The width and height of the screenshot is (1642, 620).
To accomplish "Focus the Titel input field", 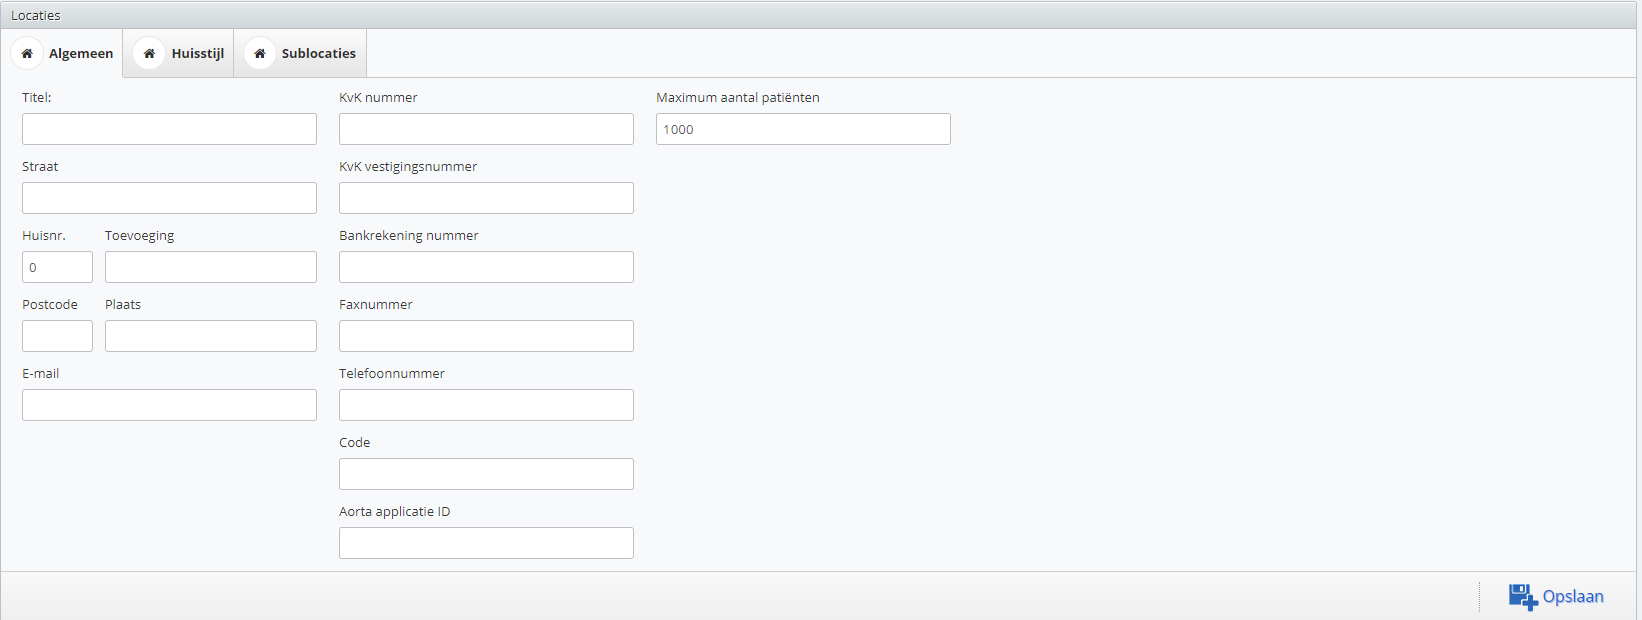I will [169, 129].
